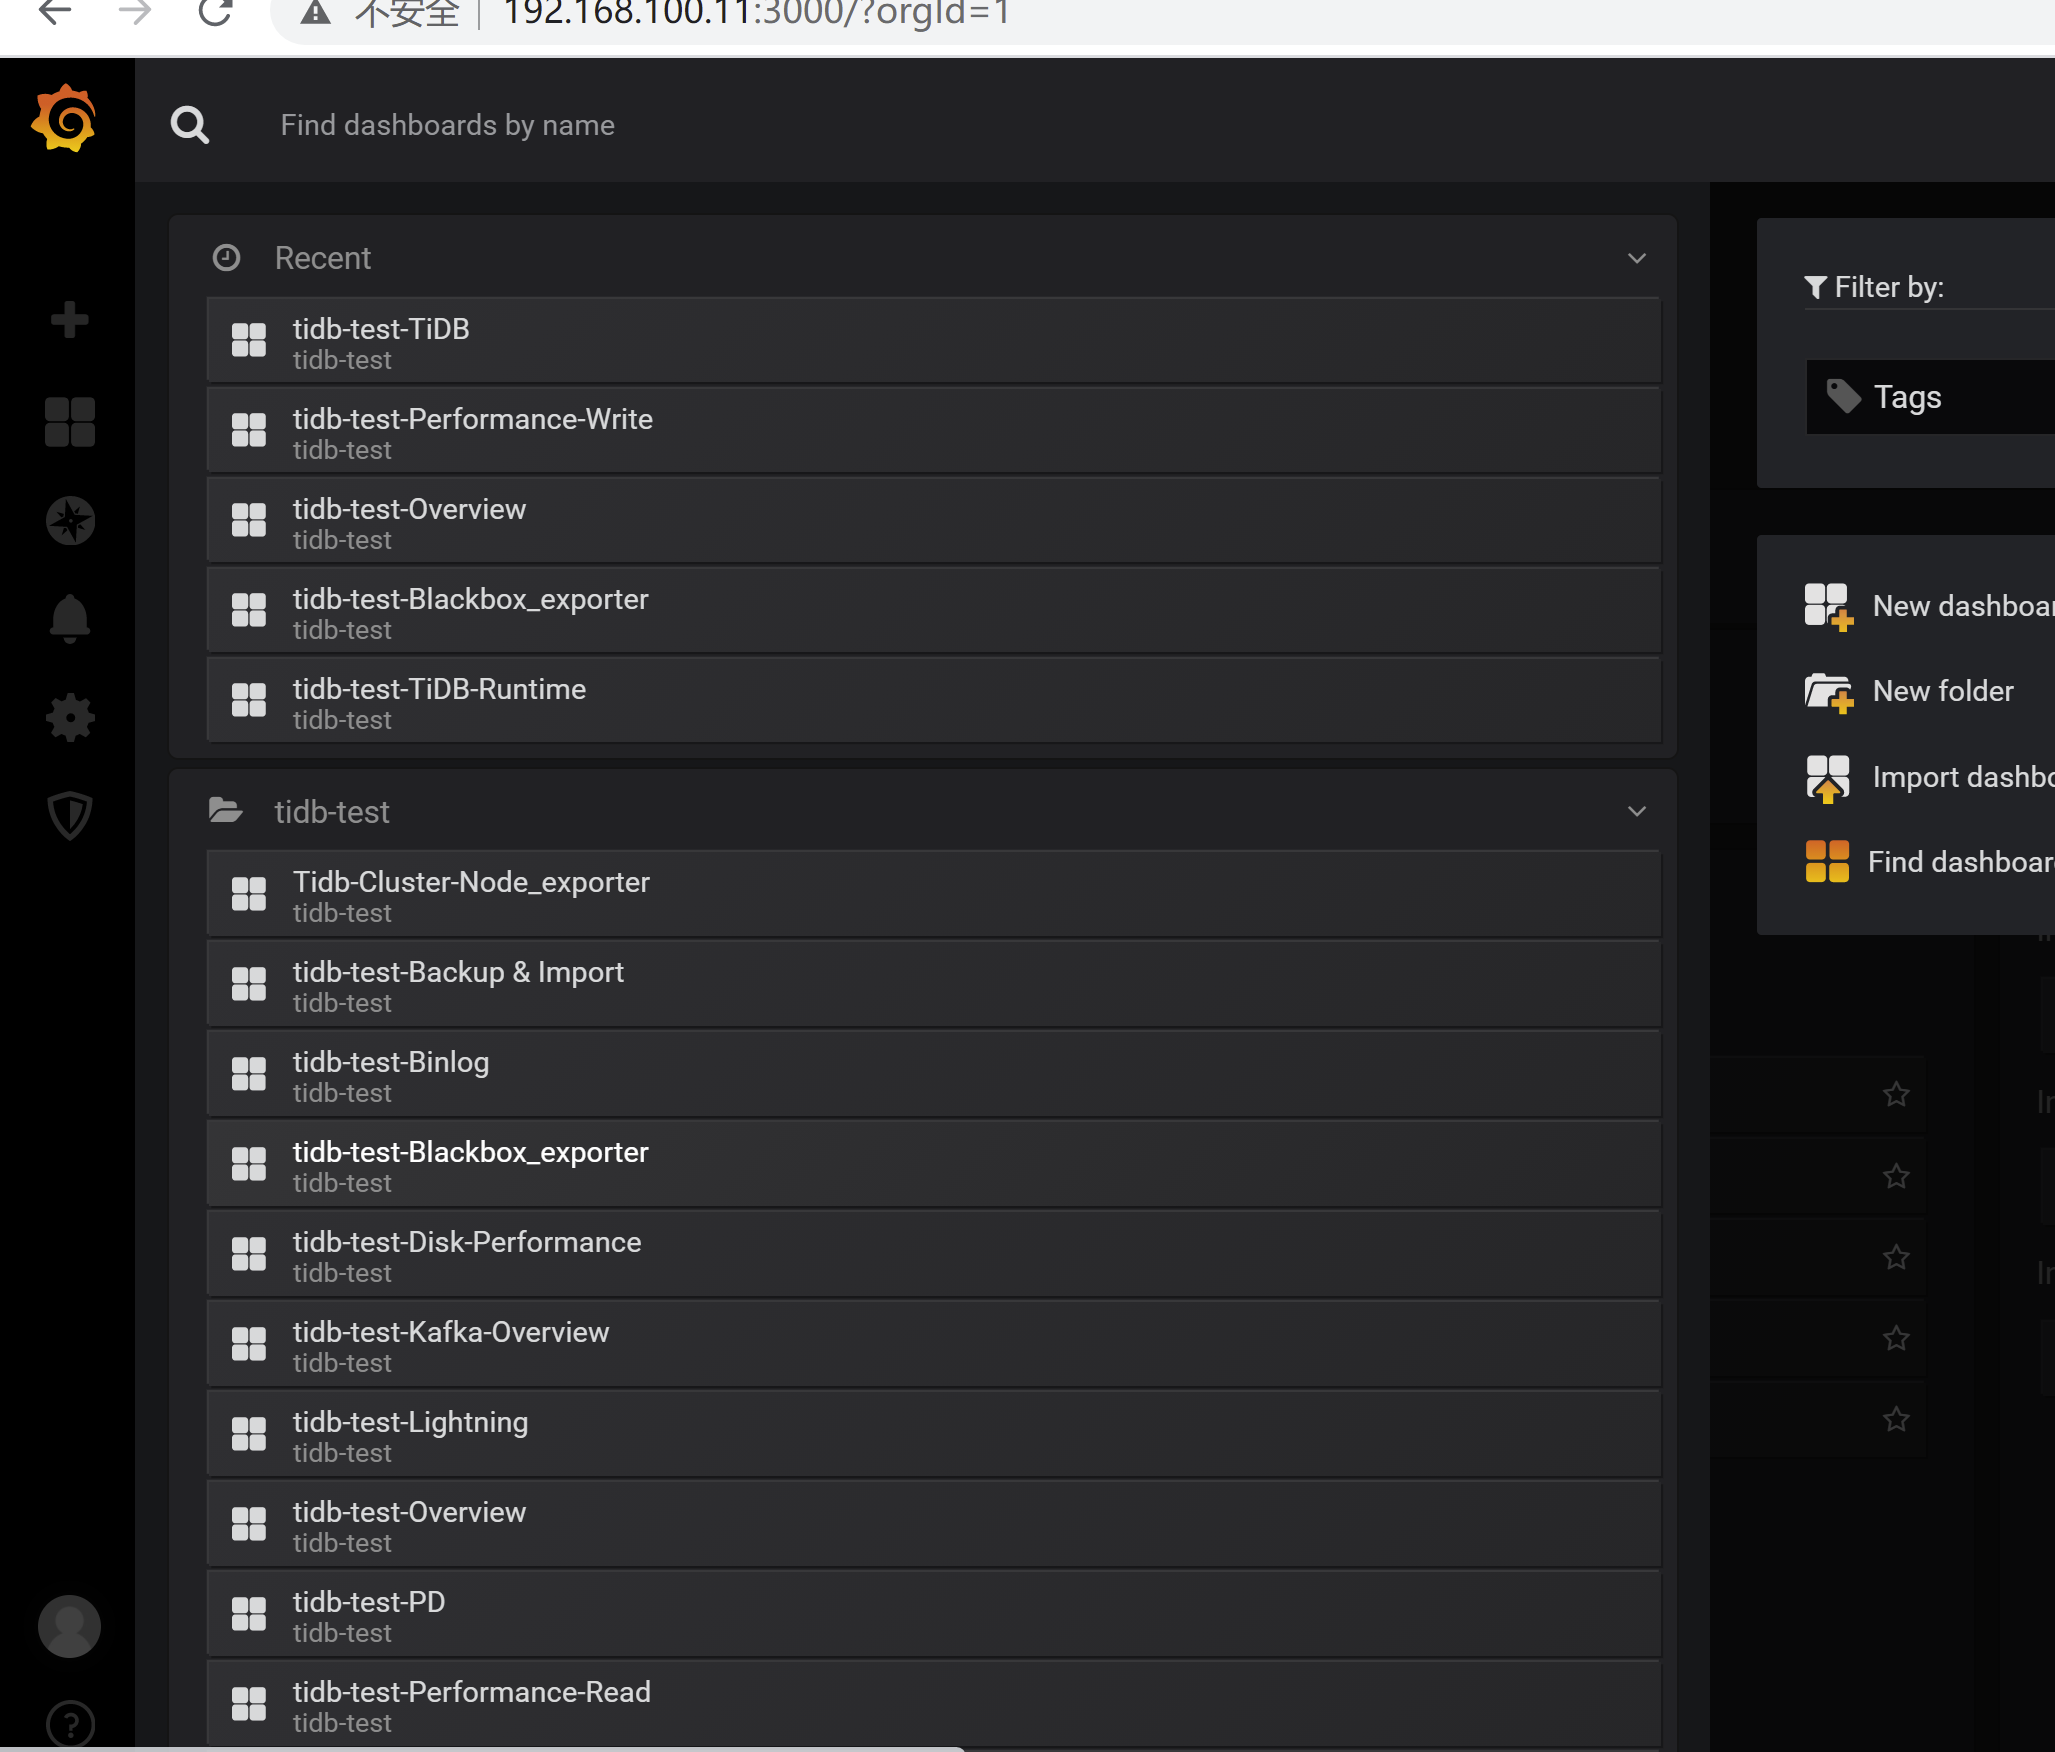Click the Find dashboards by name field
The height and width of the screenshot is (1752, 2055).
pos(448,125)
